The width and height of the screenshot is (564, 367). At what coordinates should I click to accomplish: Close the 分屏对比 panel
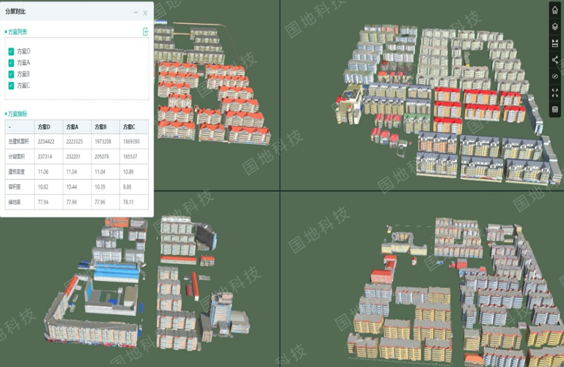click(145, 13)
